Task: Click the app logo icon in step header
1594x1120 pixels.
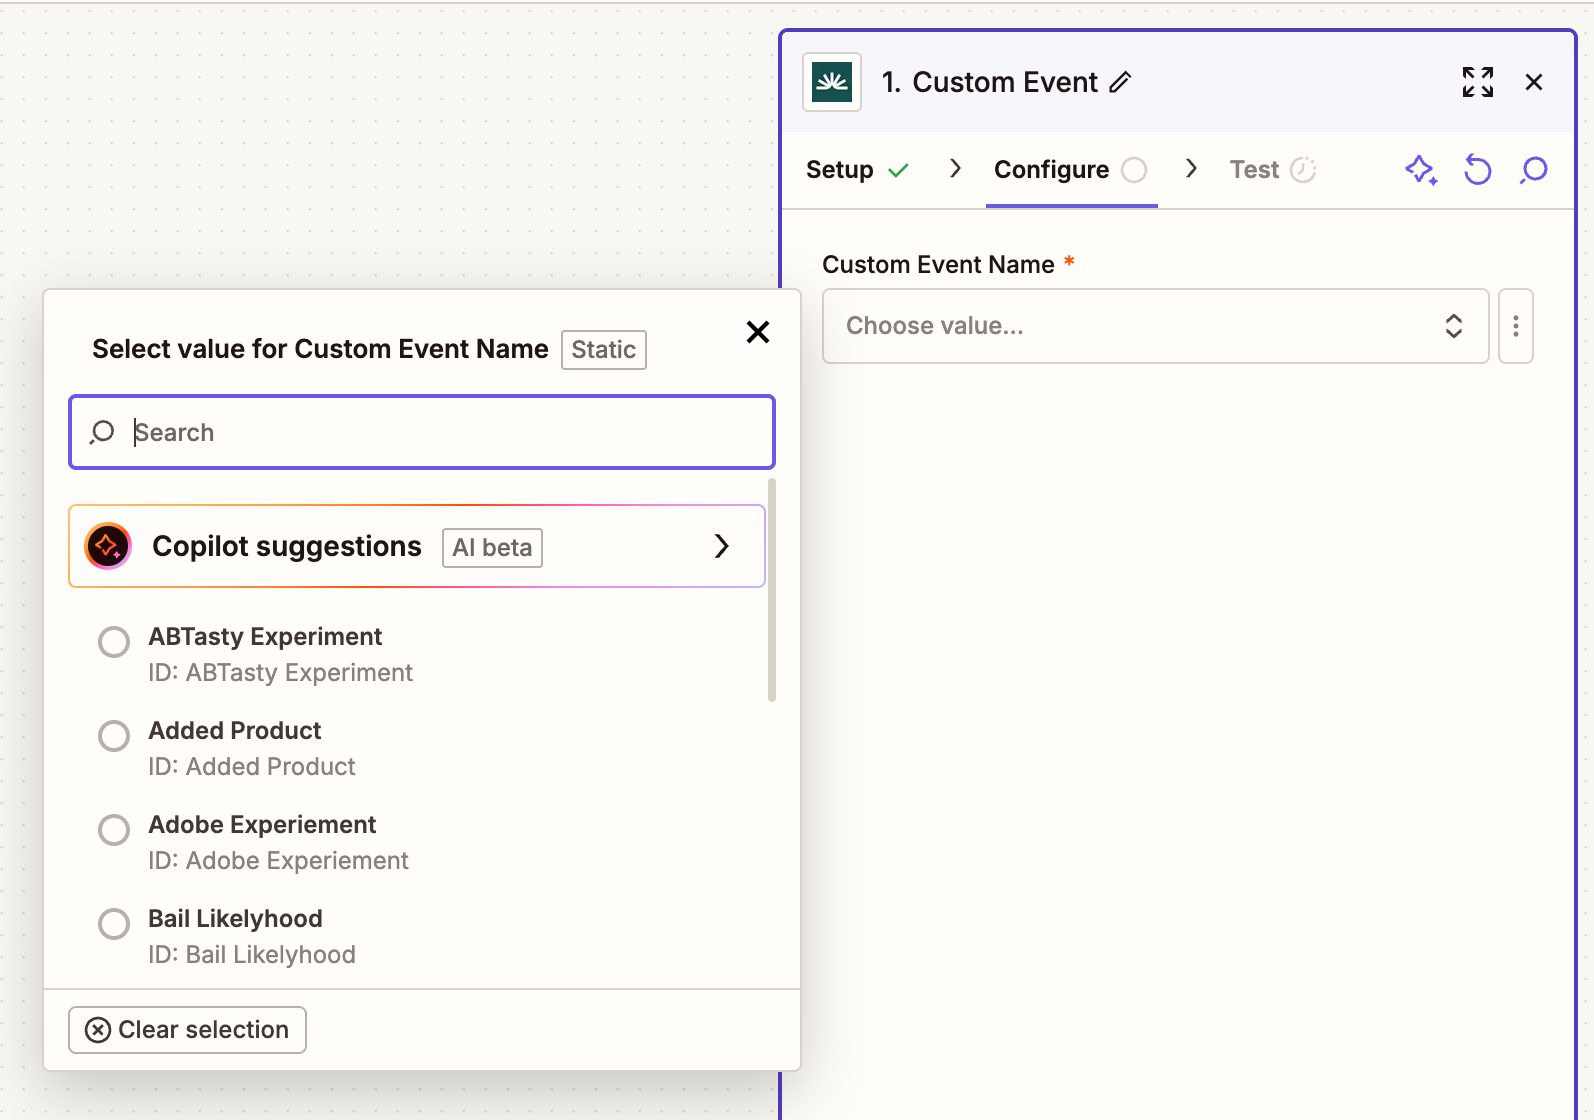Action: click(832, 82)
